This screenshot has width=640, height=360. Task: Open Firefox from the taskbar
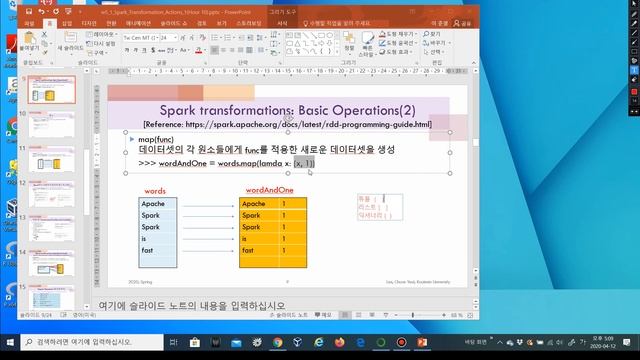(340, 342)
